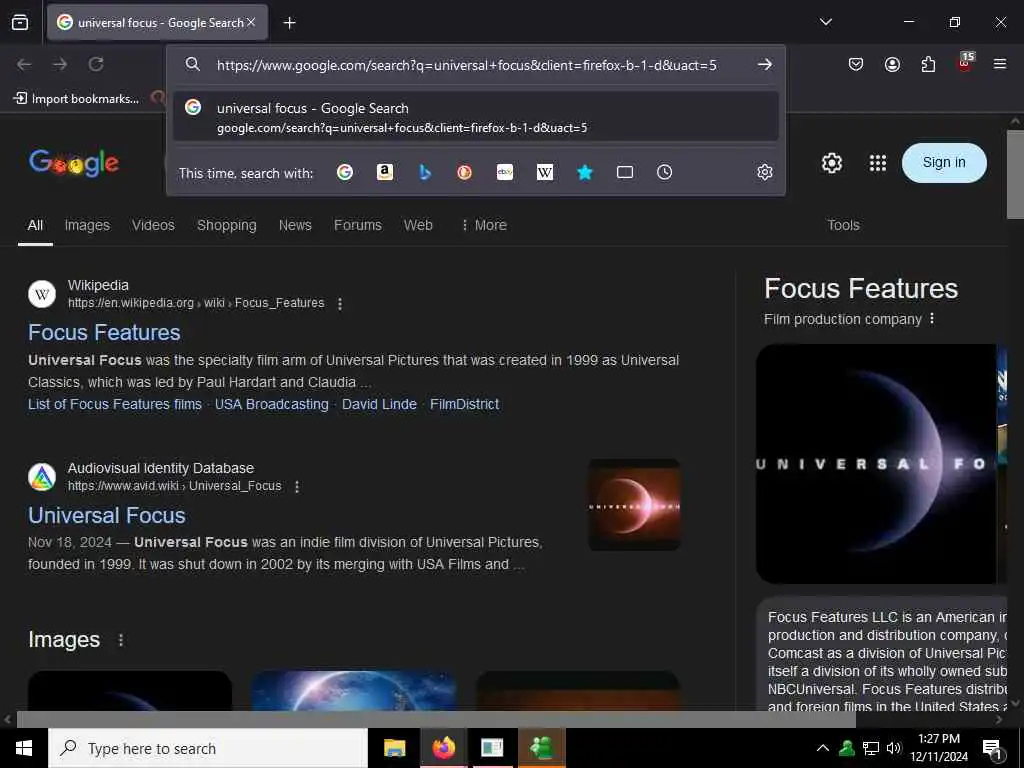Open search settings gear in URL dropdown
The image size is (1024, 768).
(765, 172)
